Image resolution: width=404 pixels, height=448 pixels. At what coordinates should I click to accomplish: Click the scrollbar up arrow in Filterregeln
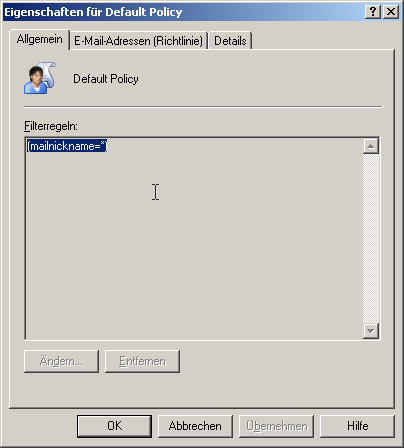pos(371,146)
